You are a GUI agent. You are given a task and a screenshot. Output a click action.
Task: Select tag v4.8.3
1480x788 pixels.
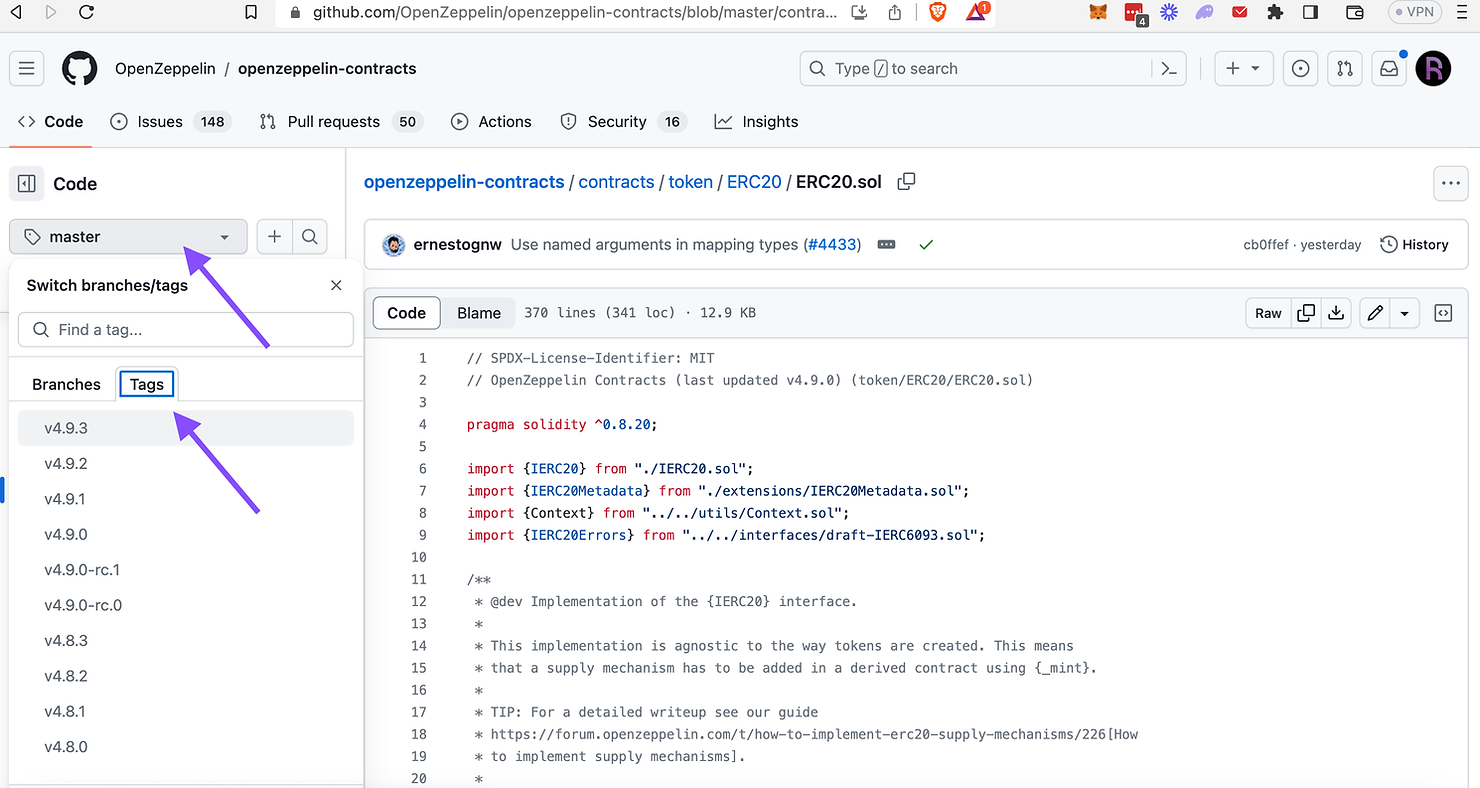coord(186,640)
